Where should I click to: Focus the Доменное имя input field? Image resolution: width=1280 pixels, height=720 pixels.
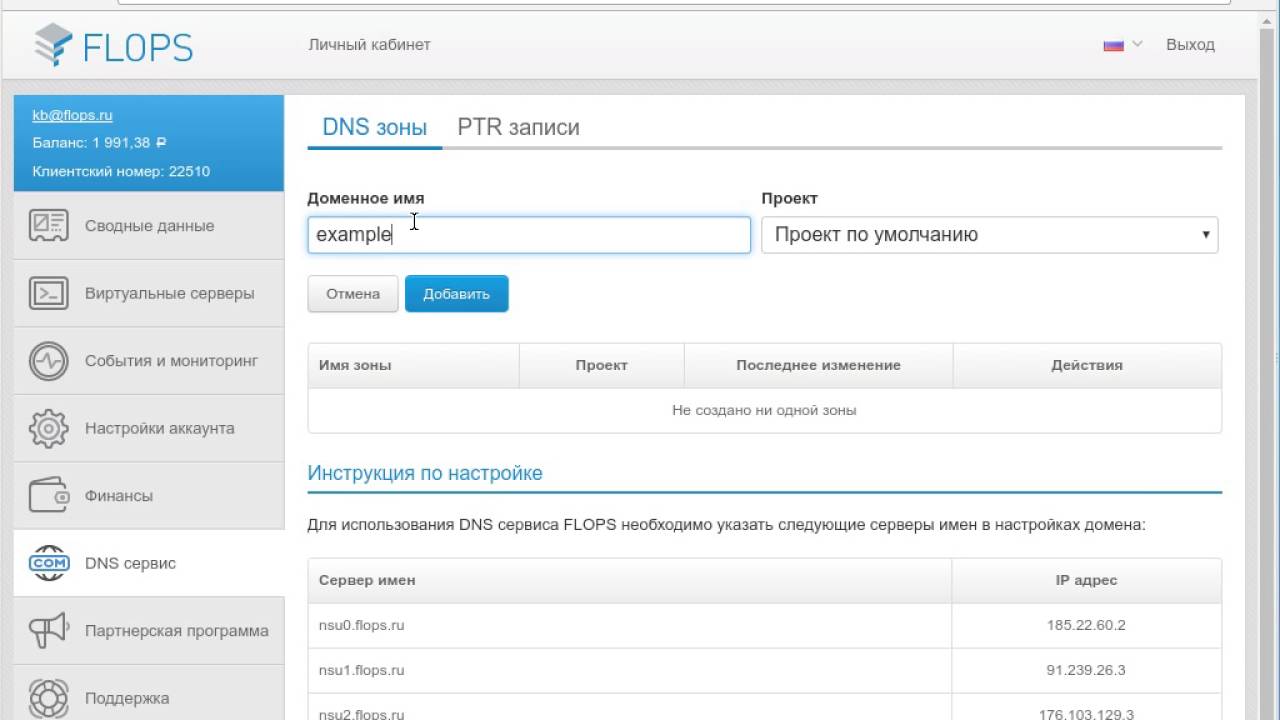tap(529, 235)
